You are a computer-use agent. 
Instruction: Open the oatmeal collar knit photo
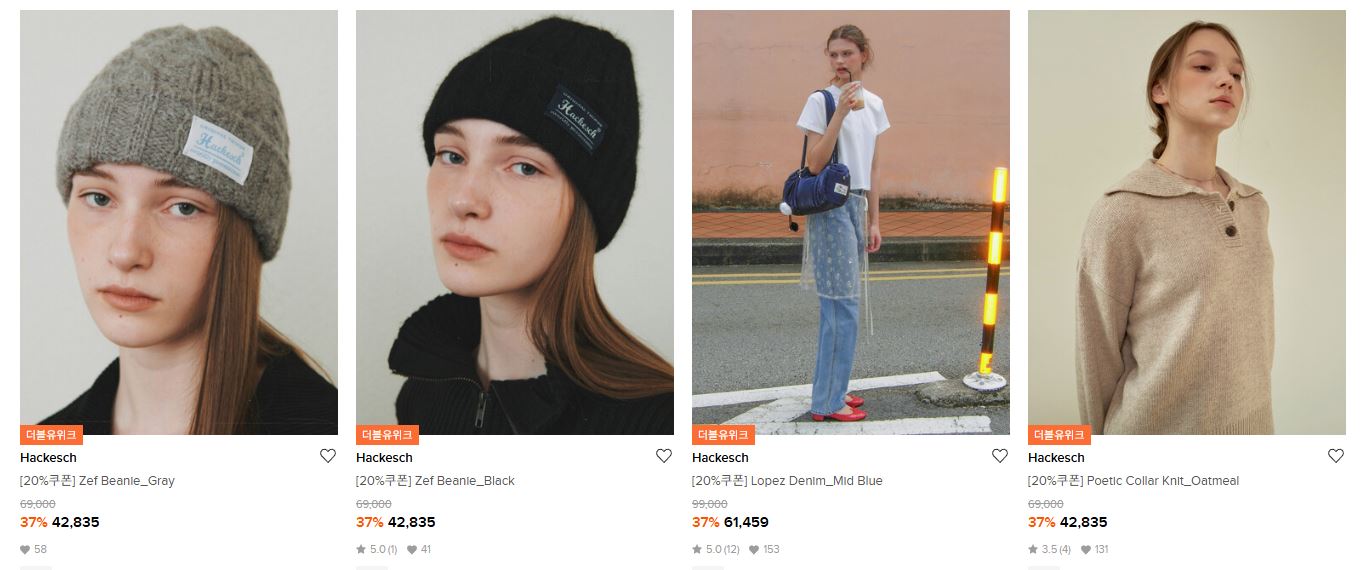point(1187,222)
